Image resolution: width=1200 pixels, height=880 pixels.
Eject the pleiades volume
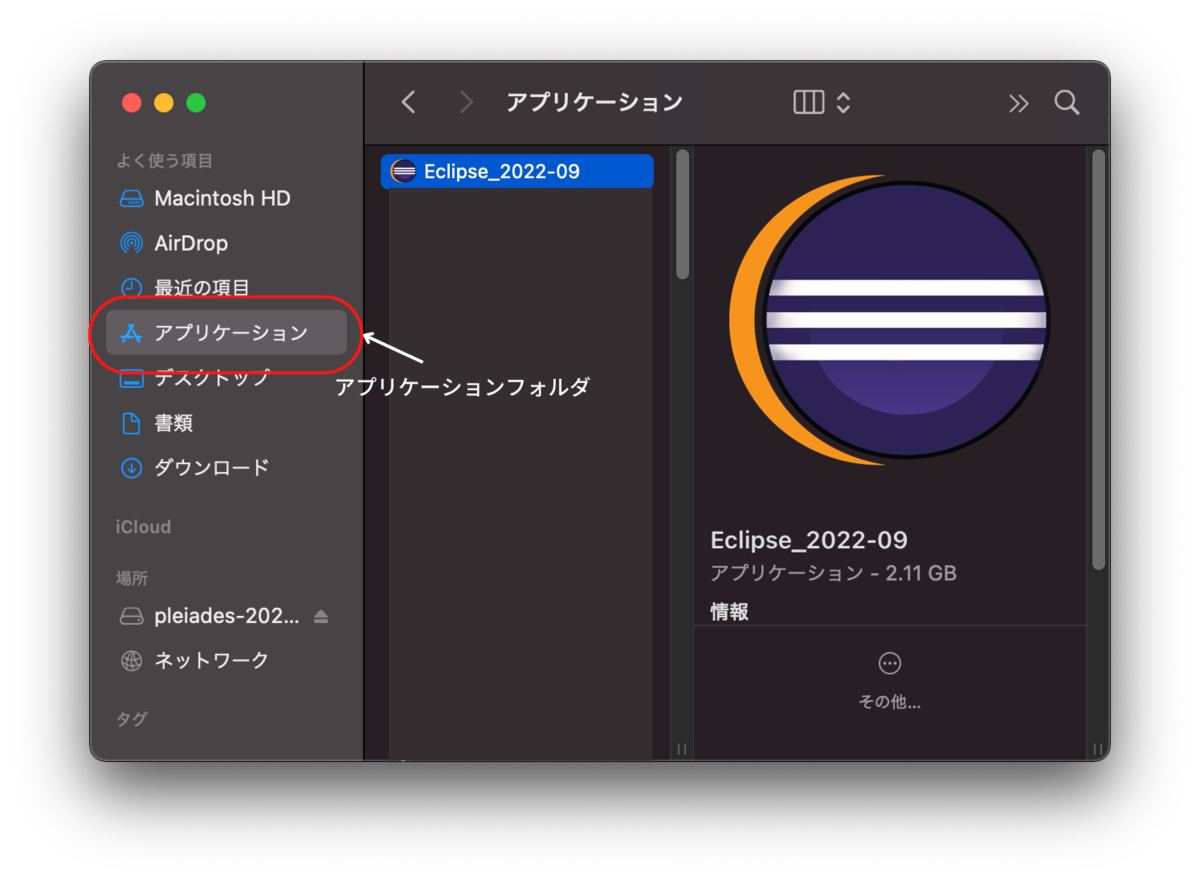(x=320, y=616)
